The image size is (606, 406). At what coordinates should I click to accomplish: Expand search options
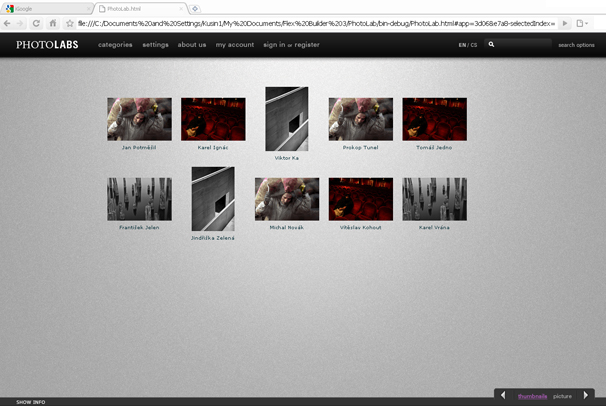[576, 45]
